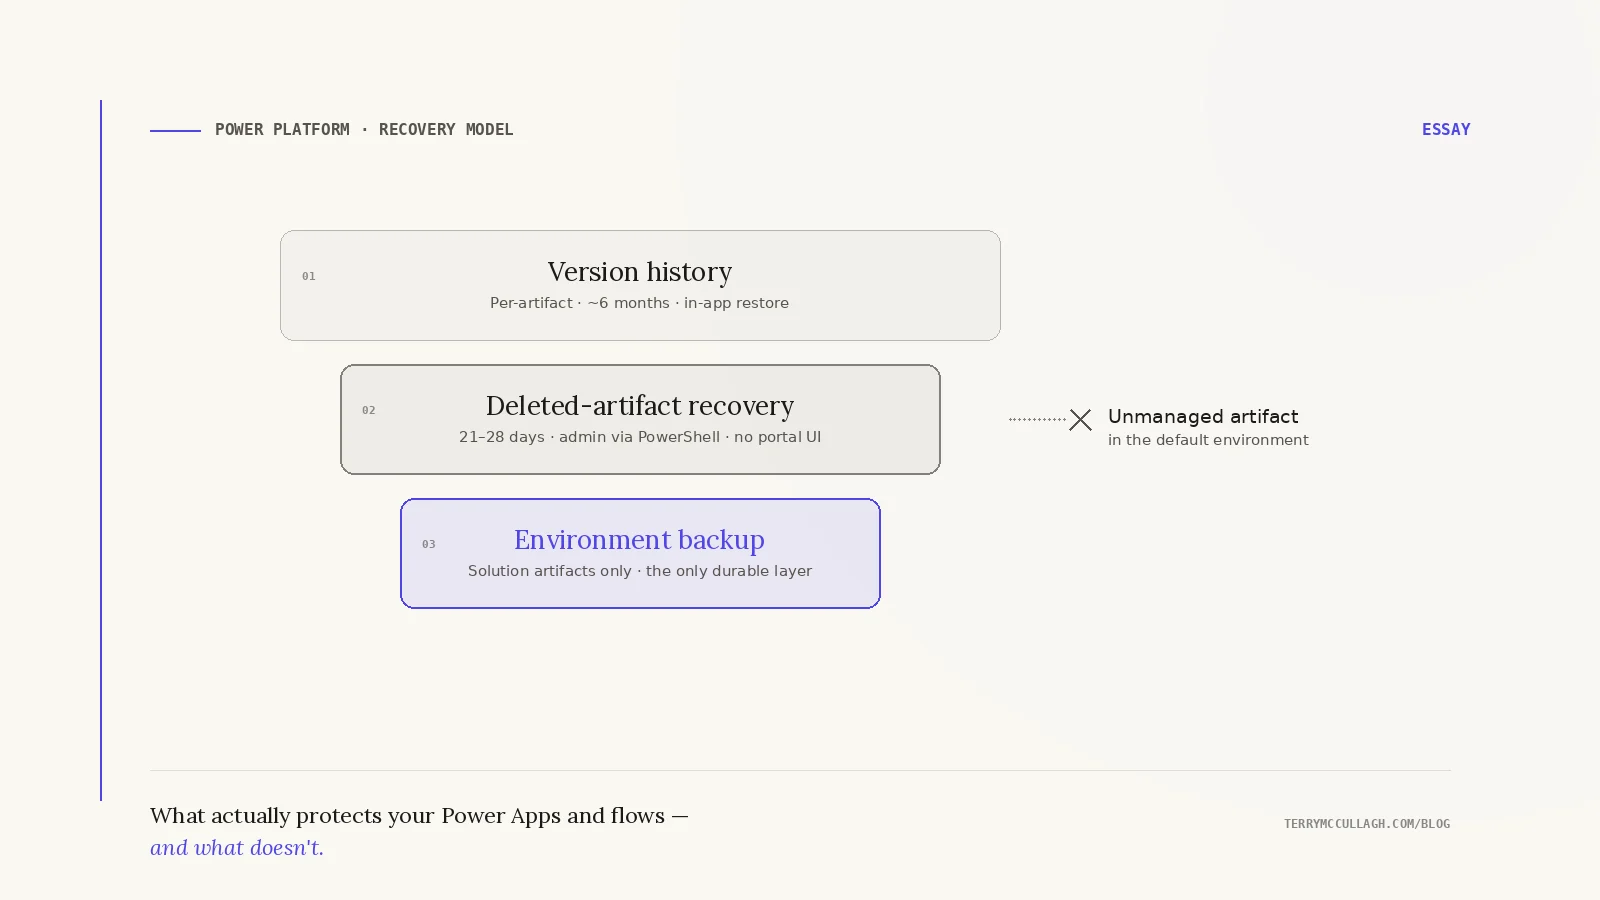Click the Unmanaged artifact label
1600x900 pixels.
[1203, 417]
